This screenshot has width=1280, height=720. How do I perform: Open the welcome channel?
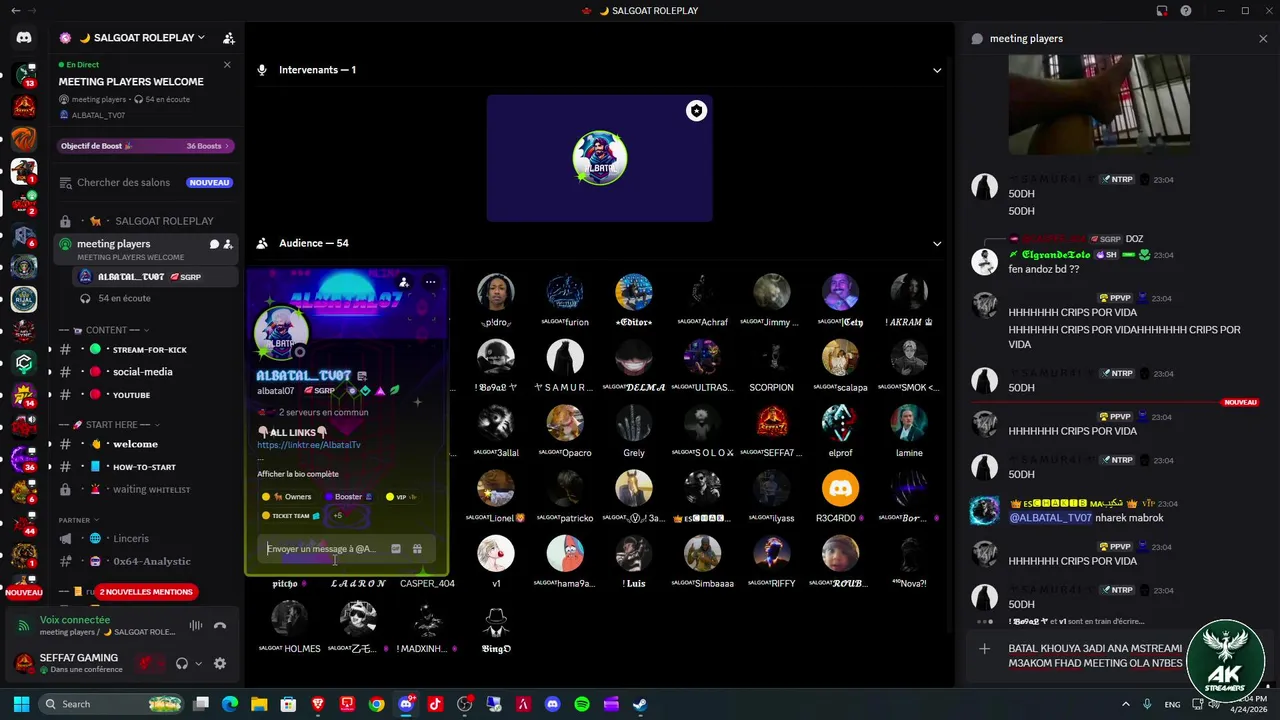click(x=146, y=444)
